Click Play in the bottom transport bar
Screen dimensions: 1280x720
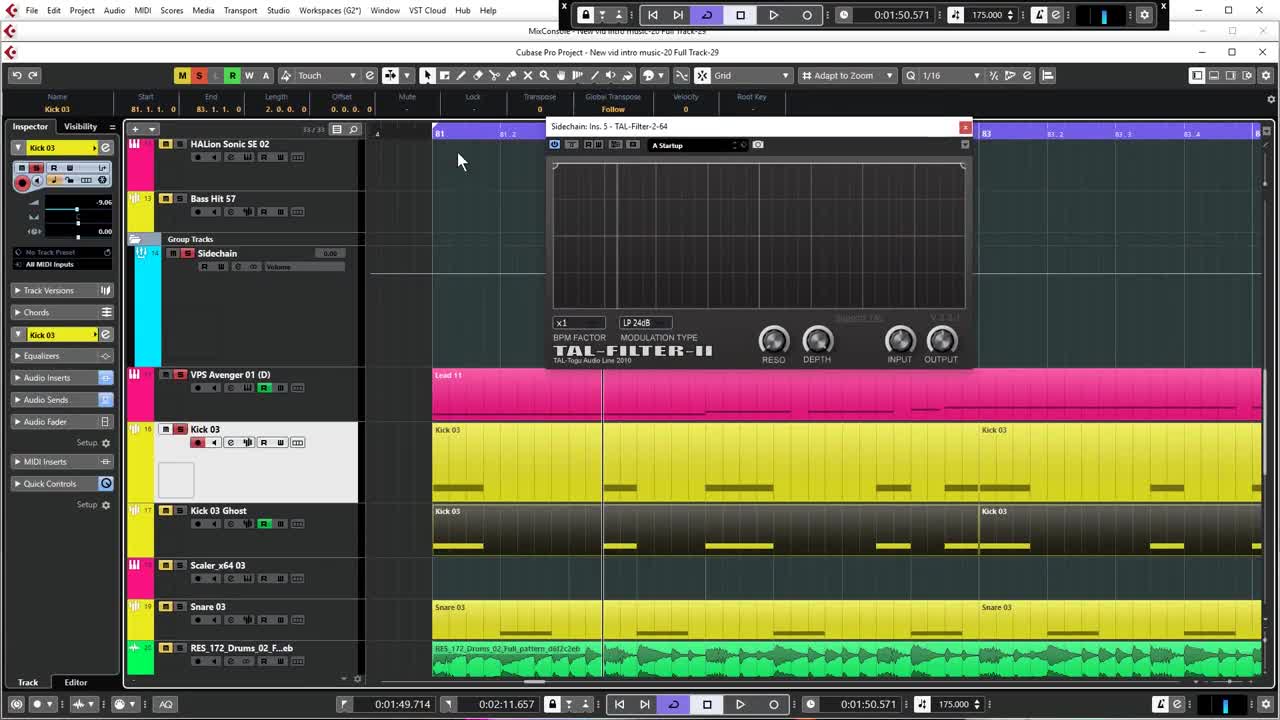point(740,704)
